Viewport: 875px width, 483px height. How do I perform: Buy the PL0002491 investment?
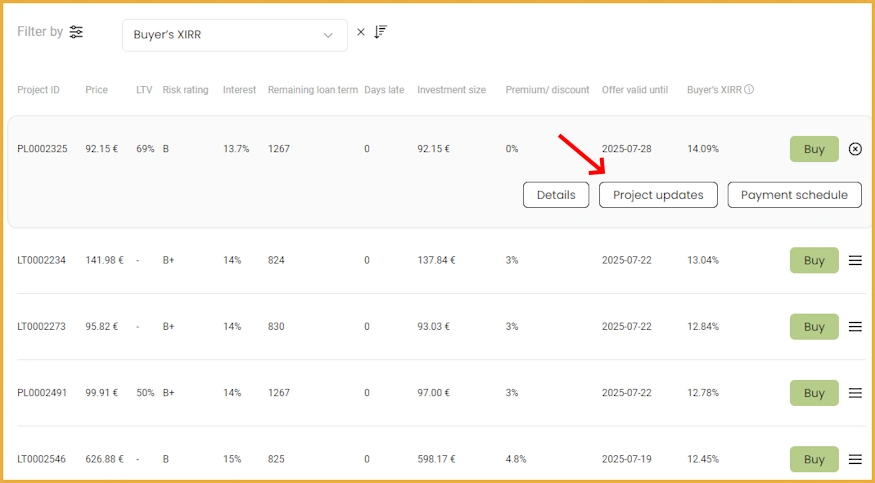[814, 393]
